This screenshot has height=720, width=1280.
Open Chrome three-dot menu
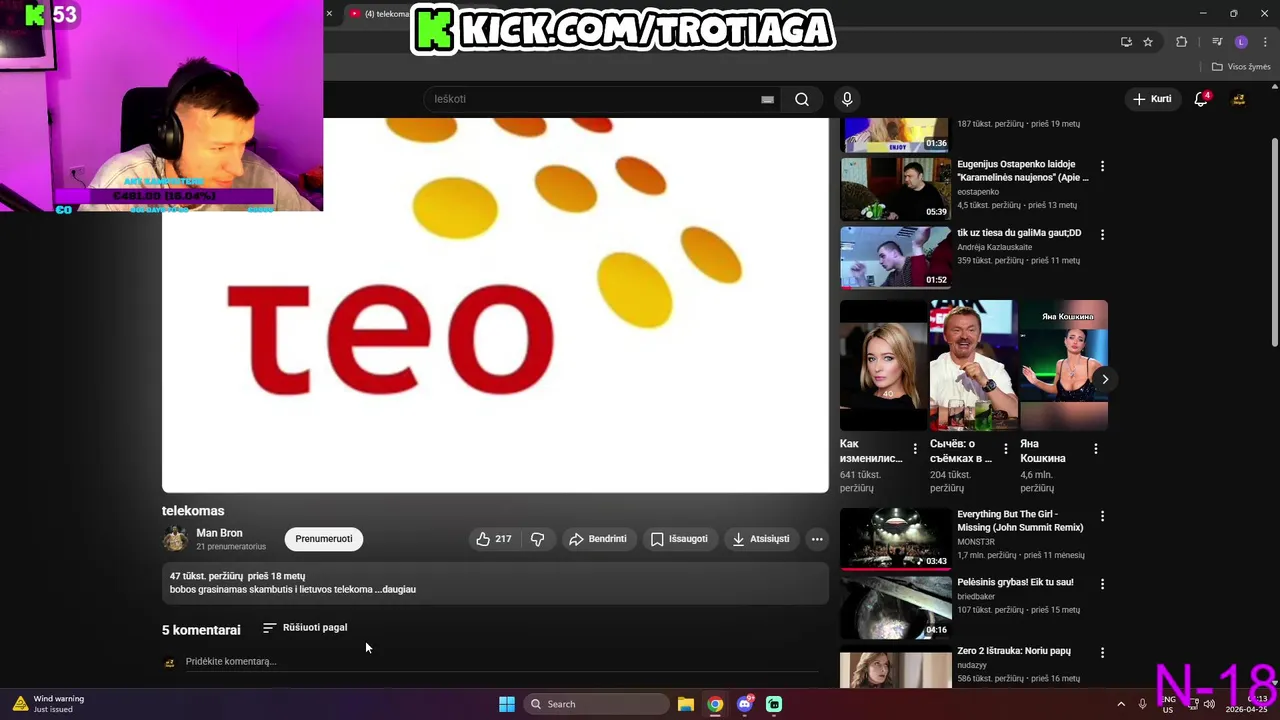tap(1266, 42)
